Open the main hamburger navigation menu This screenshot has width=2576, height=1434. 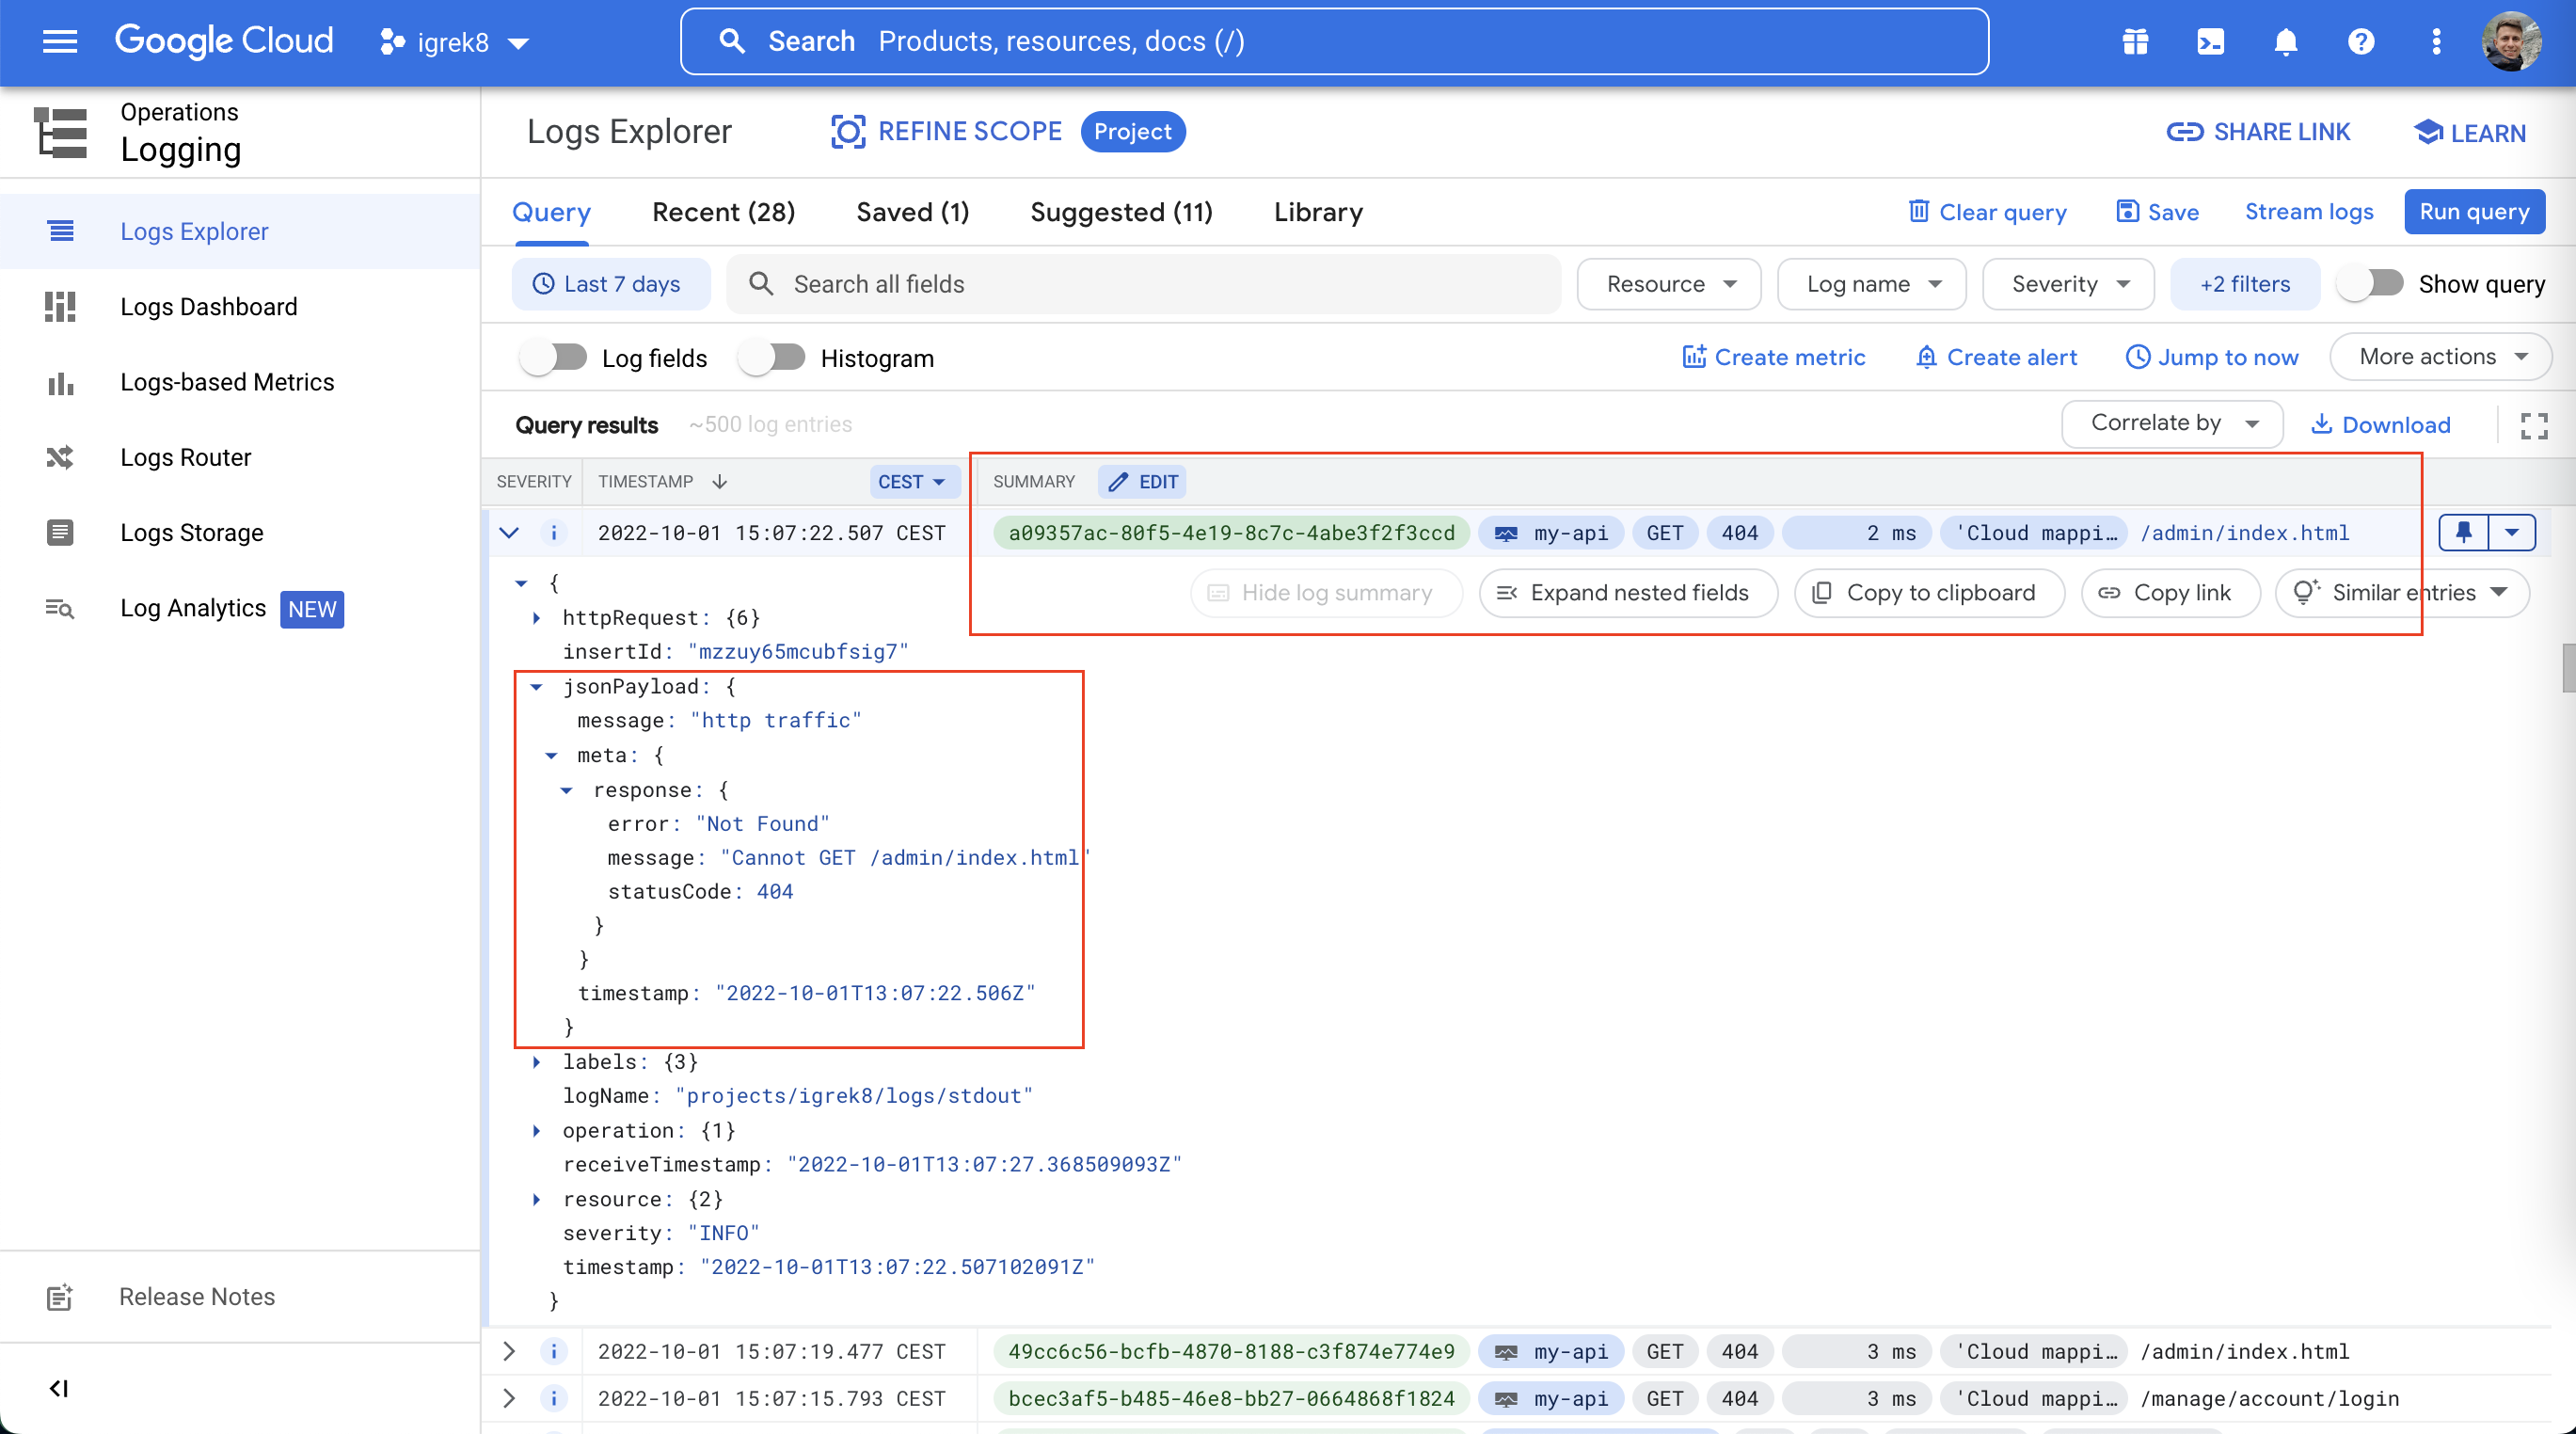coord(60,42)
